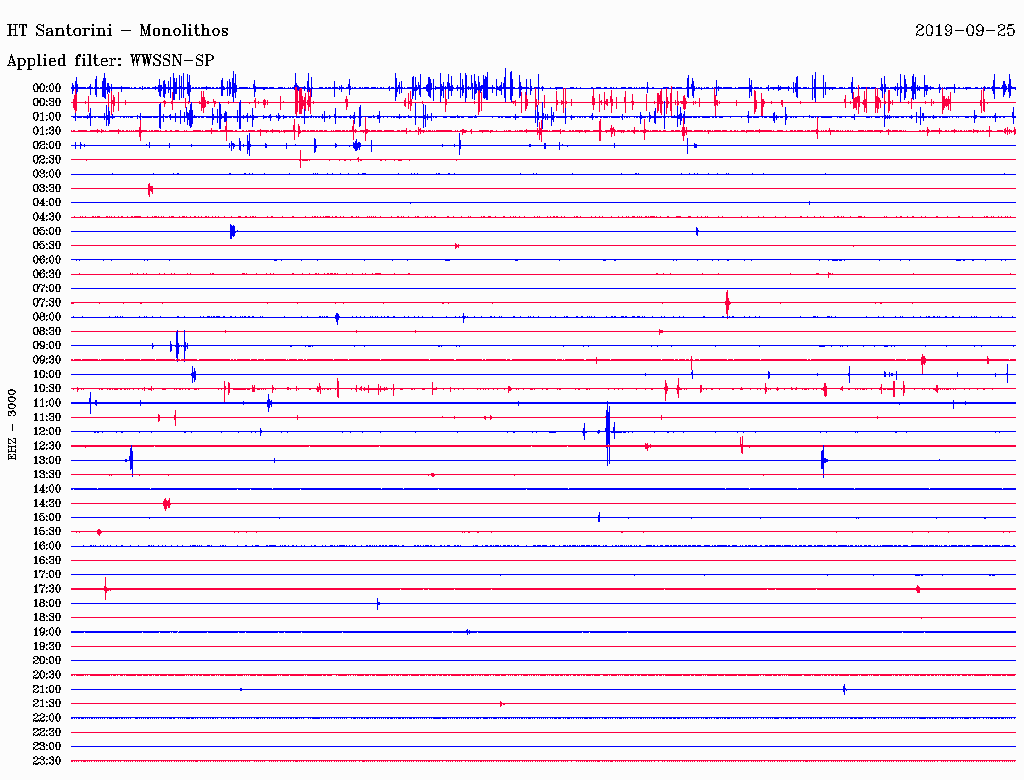
Task: Select the 22:30 time label
Action: (47, 732)
